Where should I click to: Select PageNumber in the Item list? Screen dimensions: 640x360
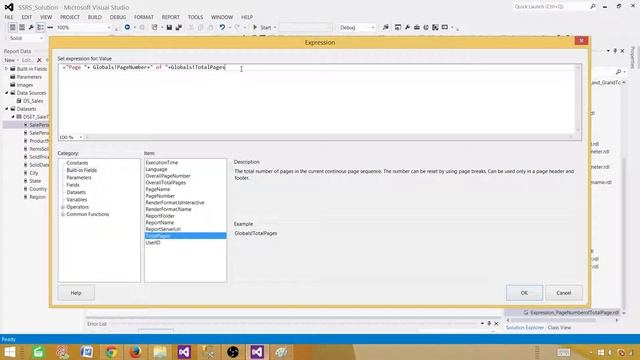(160, 196)
